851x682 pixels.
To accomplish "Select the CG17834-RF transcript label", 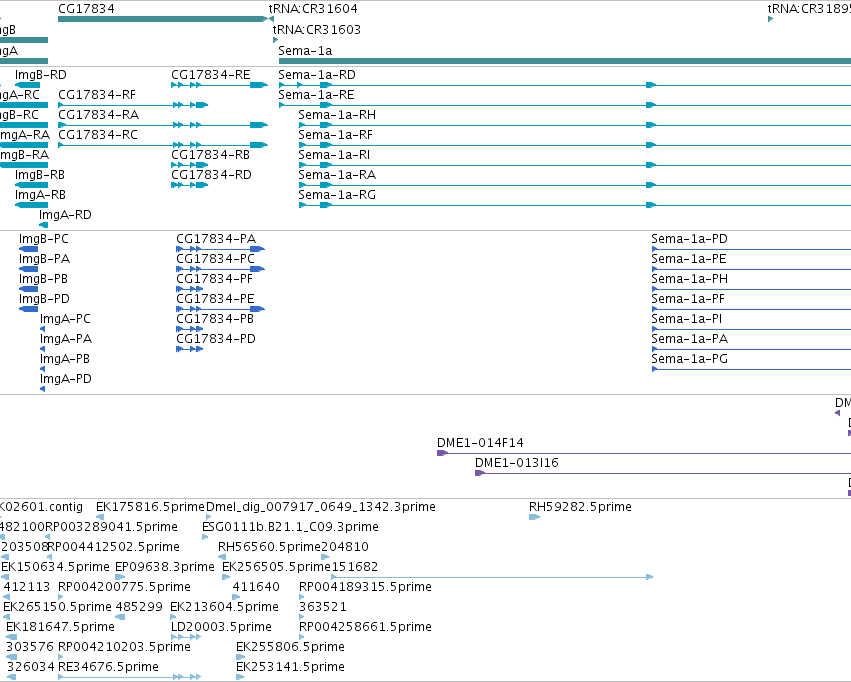I will (x=97, y=95).
